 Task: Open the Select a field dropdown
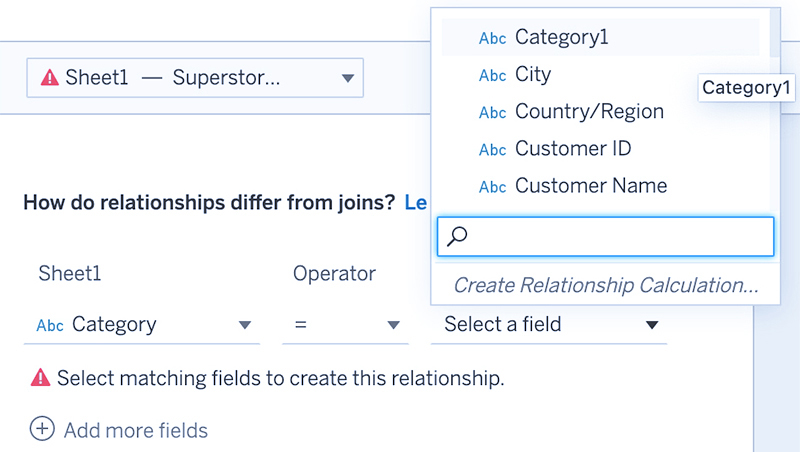(x=549, y=325)
